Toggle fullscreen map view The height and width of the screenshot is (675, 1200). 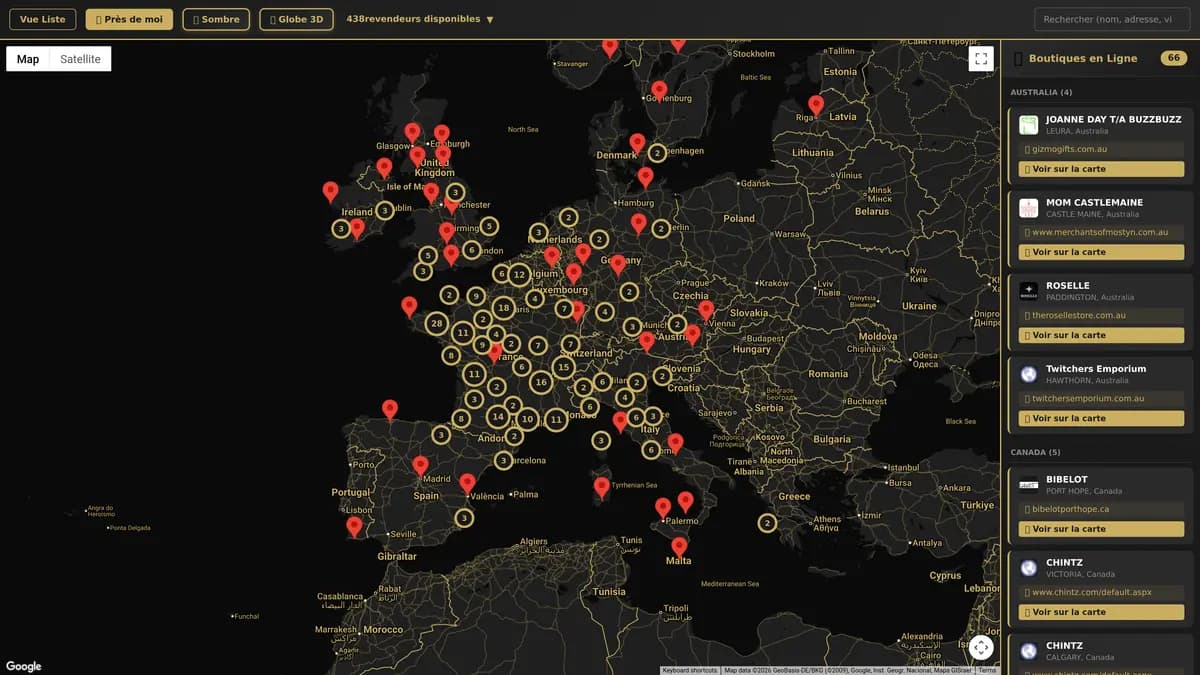pyautogui.click(x=981, y=59)
